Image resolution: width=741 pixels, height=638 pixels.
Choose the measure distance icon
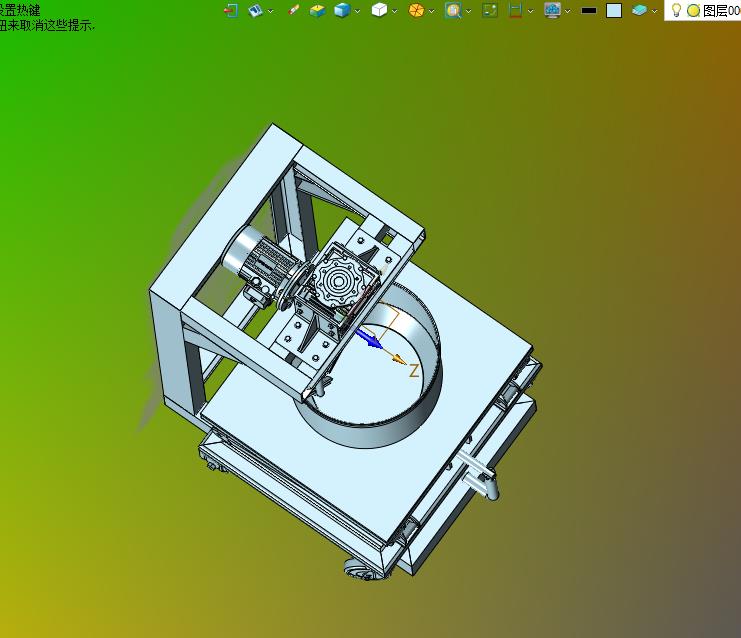click(515, 10)
